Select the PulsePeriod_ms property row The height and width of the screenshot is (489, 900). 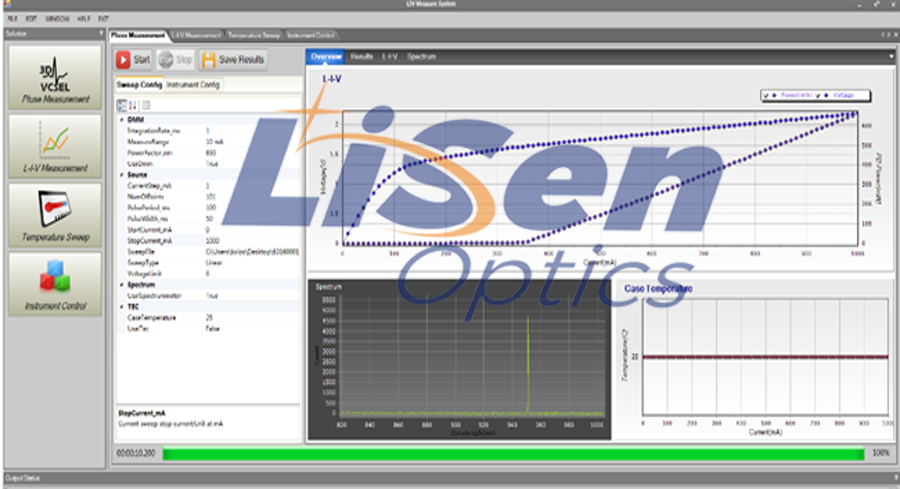pos(208,207)
